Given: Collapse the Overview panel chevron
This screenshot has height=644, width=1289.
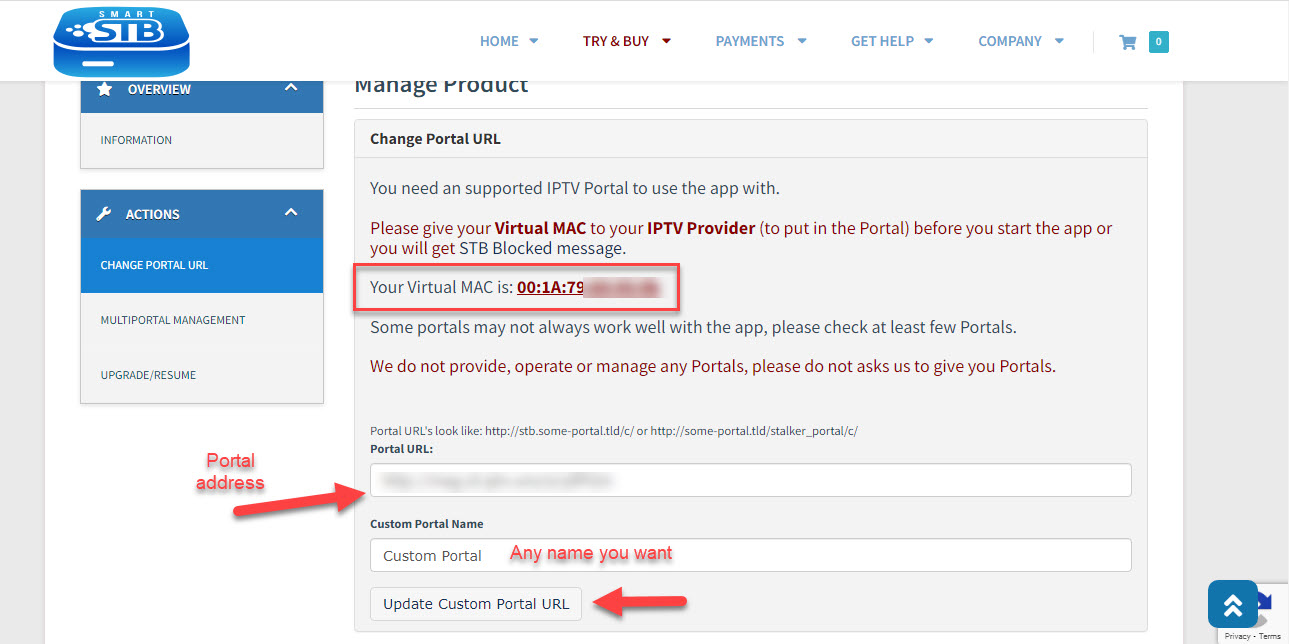Looking at the screenshot, I should (291, 88).
